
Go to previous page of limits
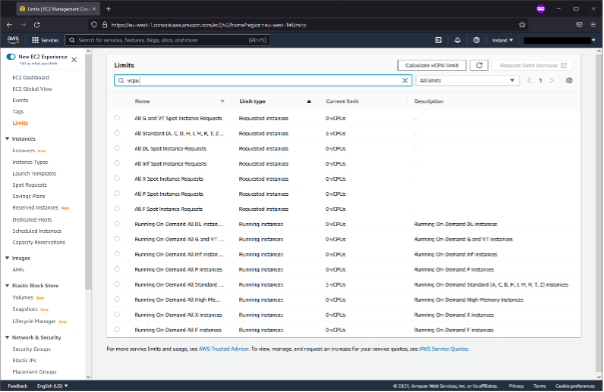click(529, 80)
